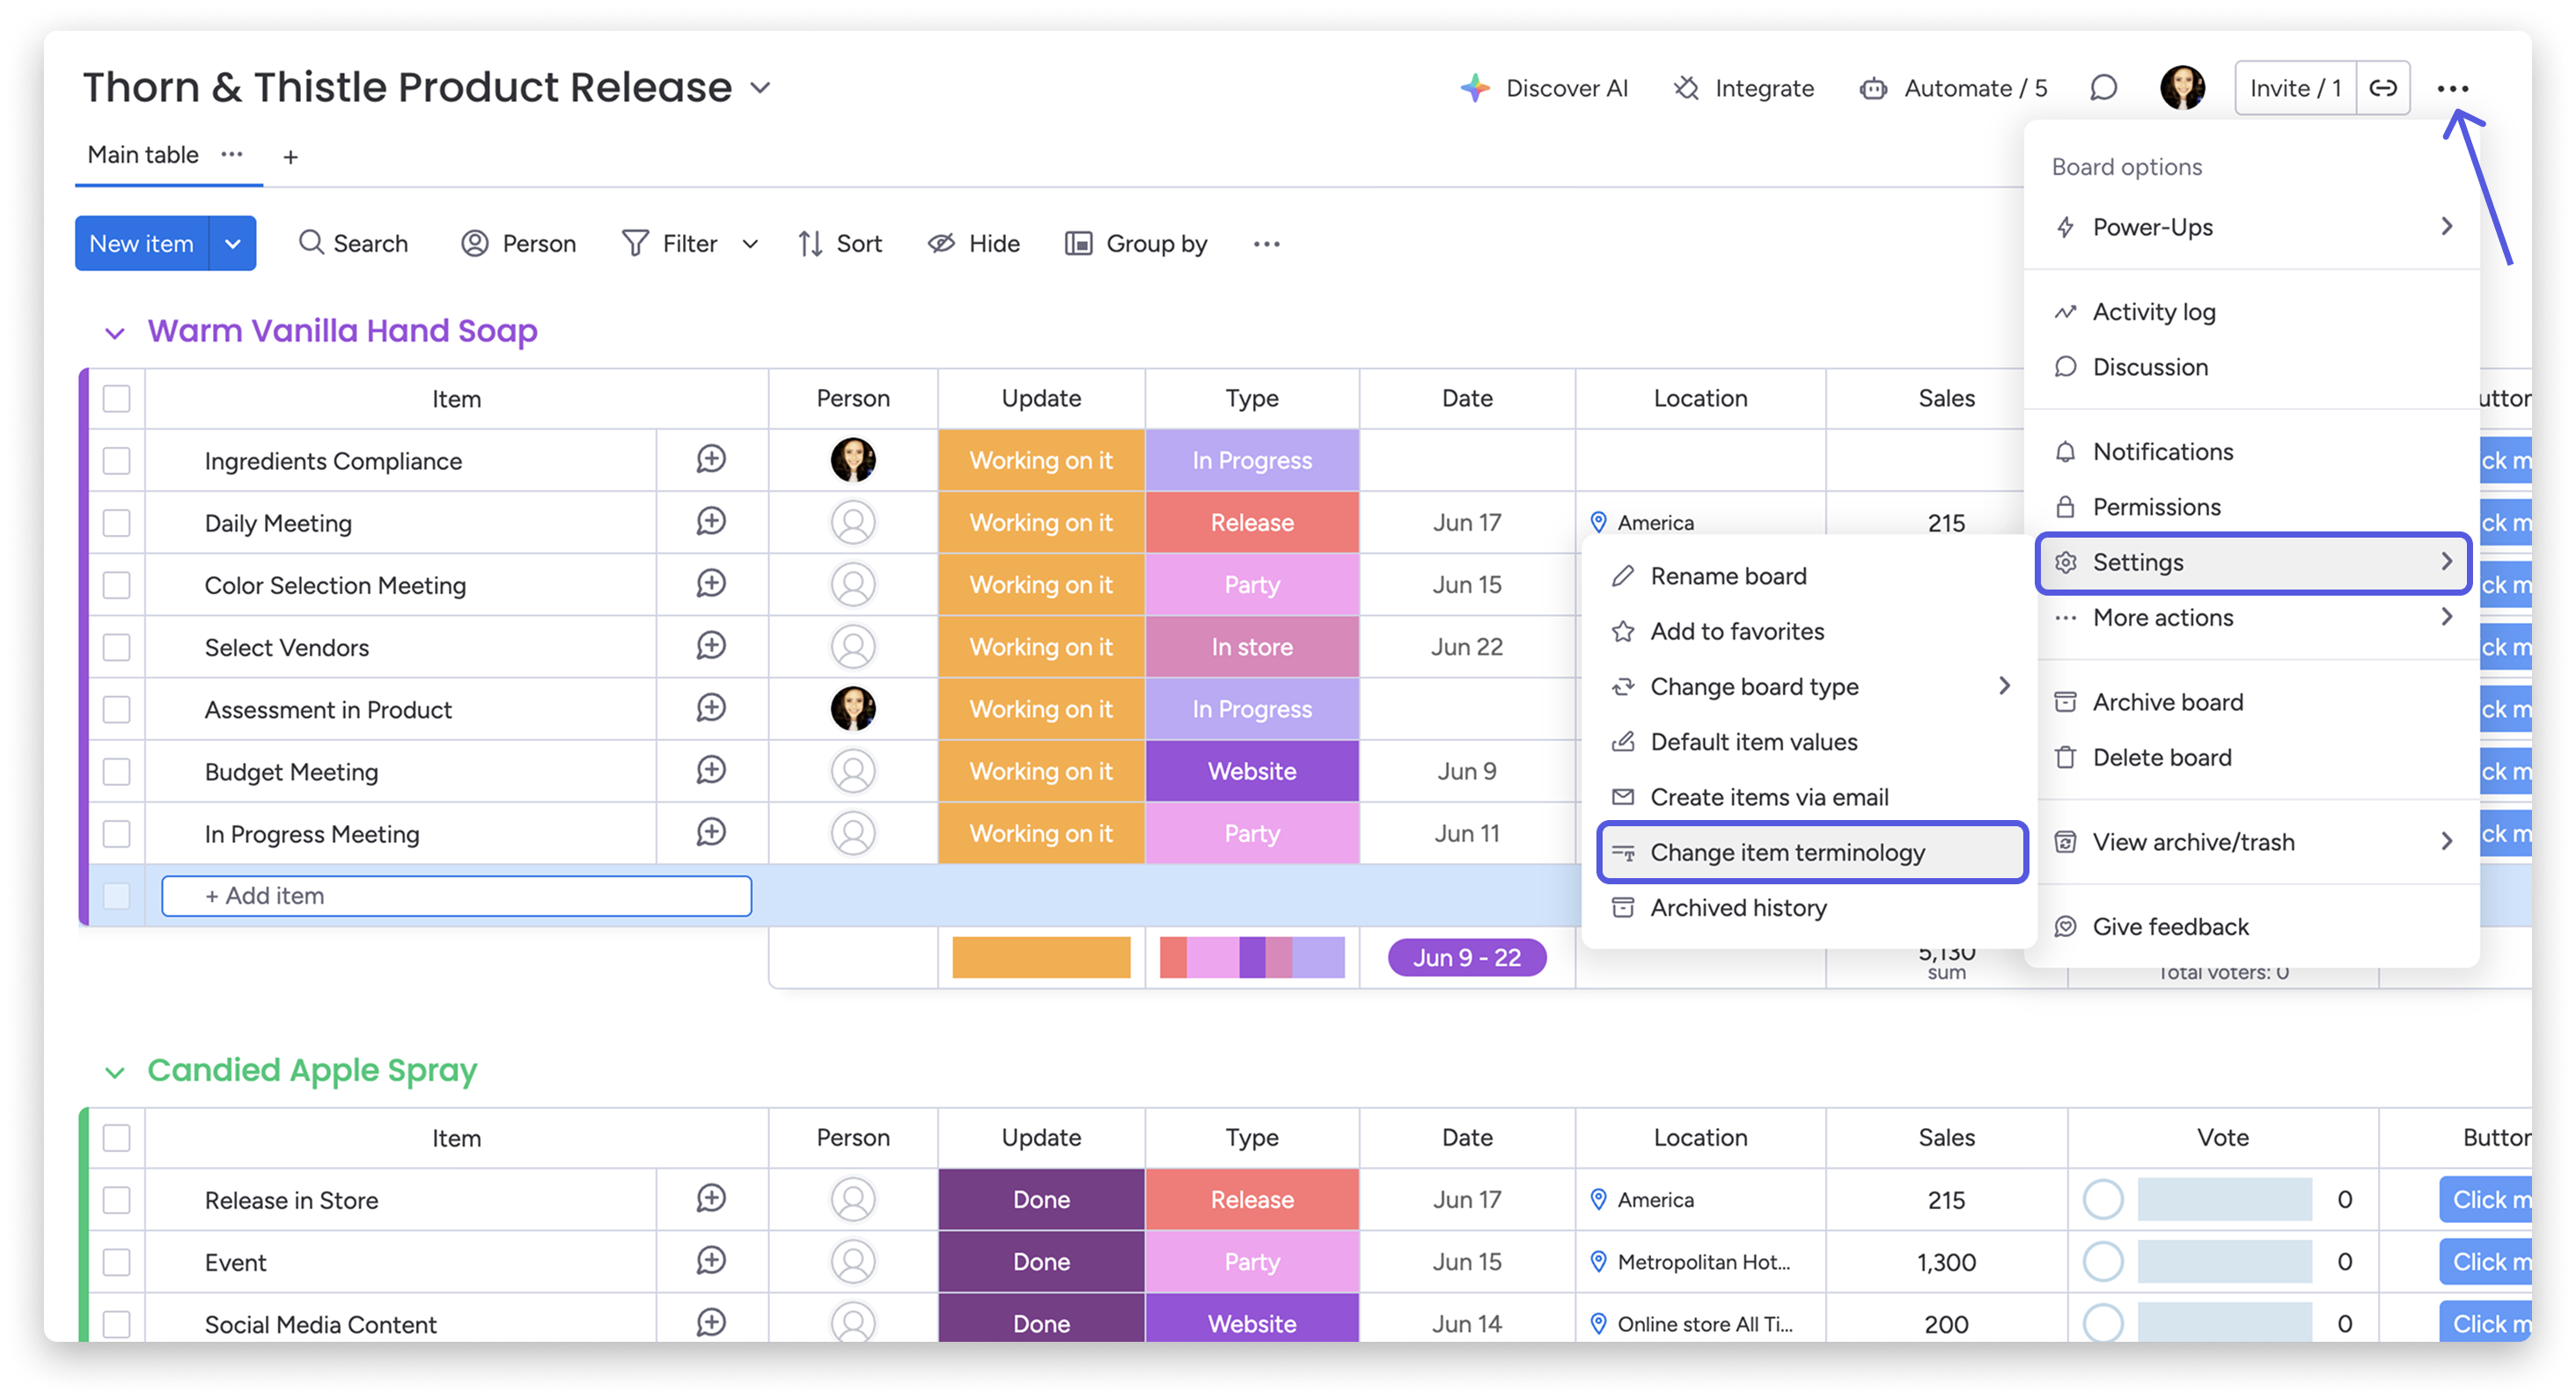The width and height of the screenshot is (2576, 1399).
Task: Change Daily Meeting Release type label
Action: pos(1252,522)
